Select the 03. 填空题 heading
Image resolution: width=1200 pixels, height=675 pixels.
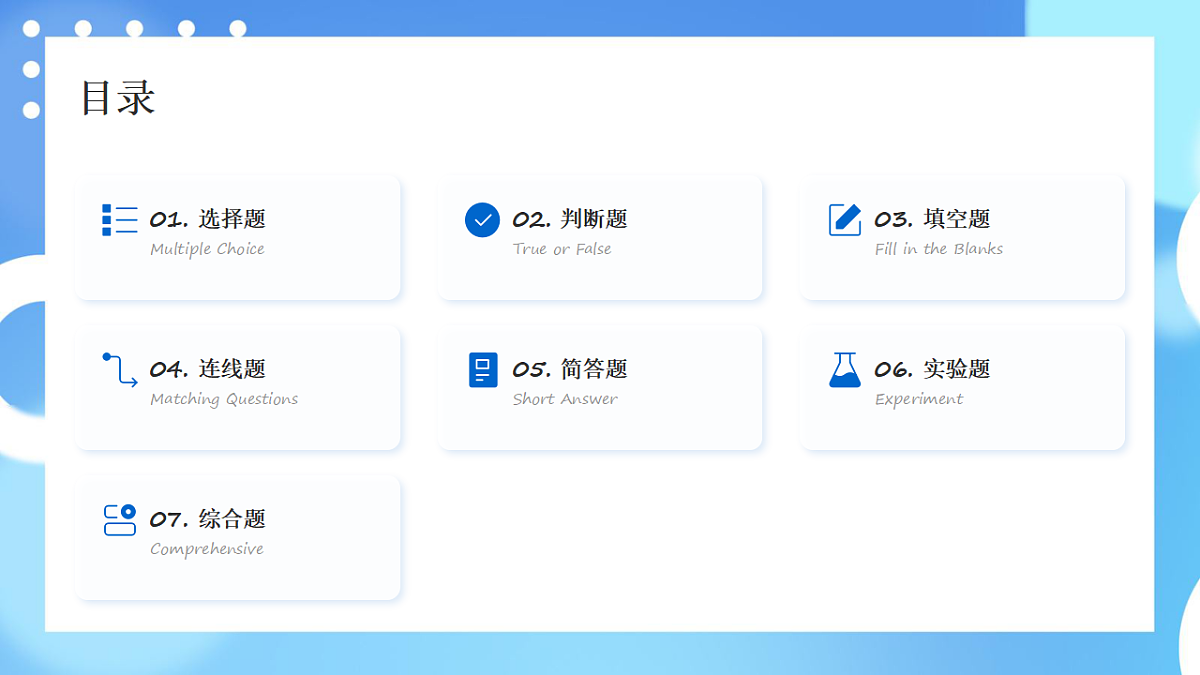coord(932,219)
